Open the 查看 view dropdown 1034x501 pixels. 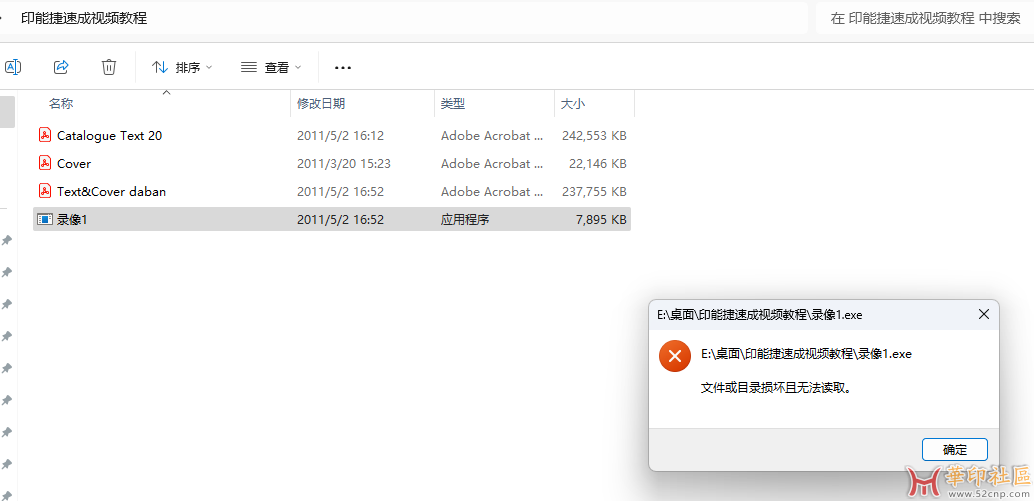tap(271, 67)
